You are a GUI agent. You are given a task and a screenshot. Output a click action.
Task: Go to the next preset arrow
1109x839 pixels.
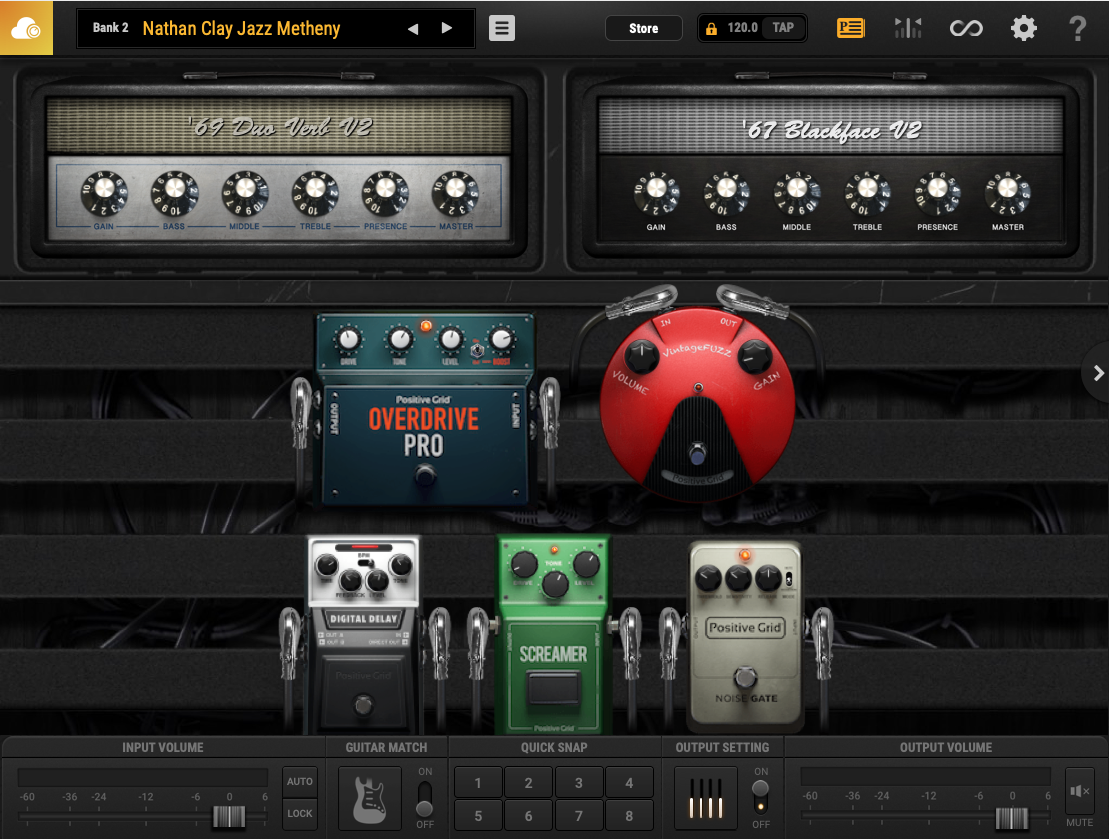[x=446, y=28]
